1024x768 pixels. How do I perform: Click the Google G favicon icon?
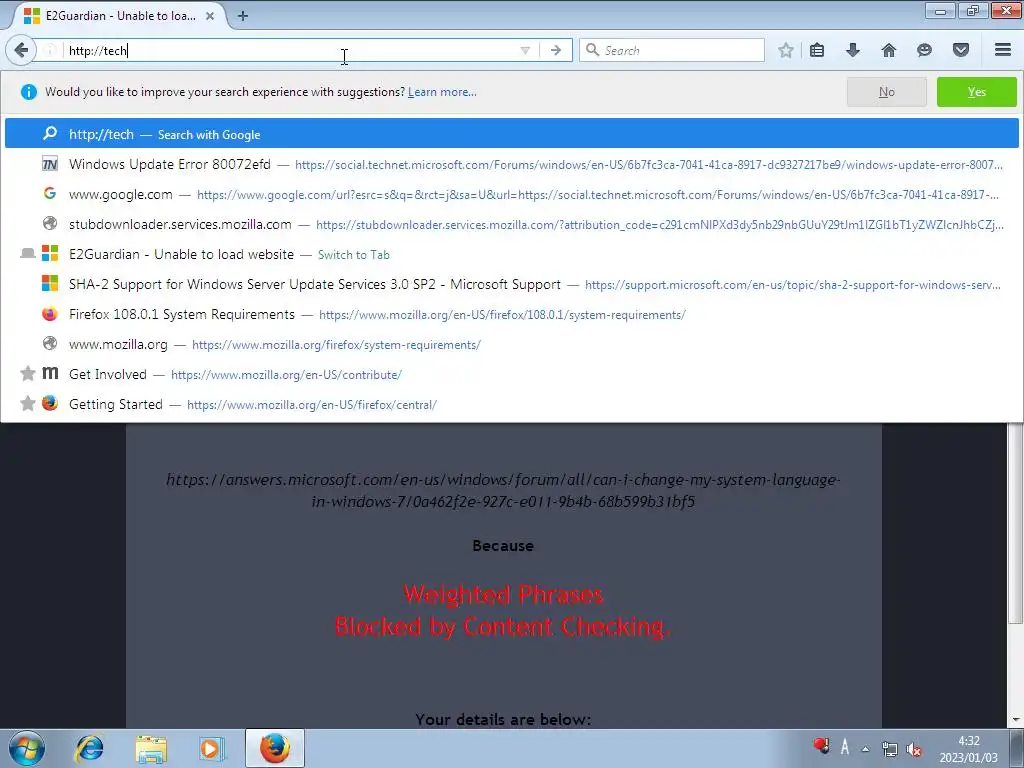(50, 193)
